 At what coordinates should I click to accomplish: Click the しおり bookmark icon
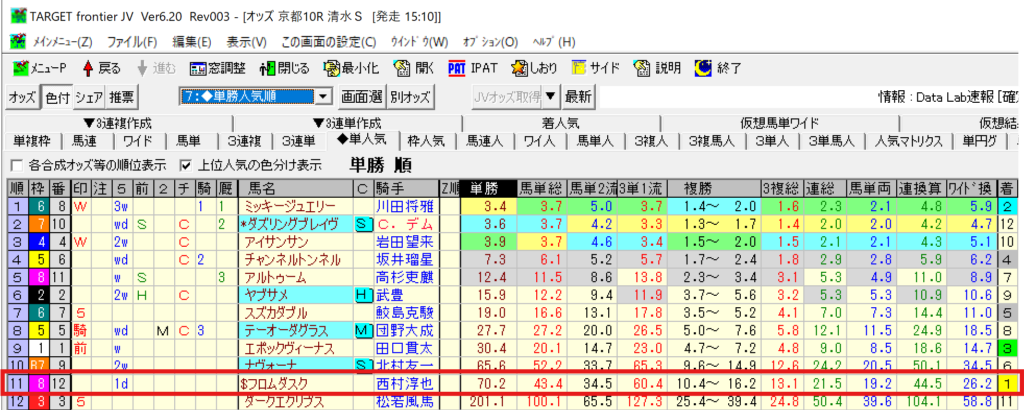click(x=520, y=68)
